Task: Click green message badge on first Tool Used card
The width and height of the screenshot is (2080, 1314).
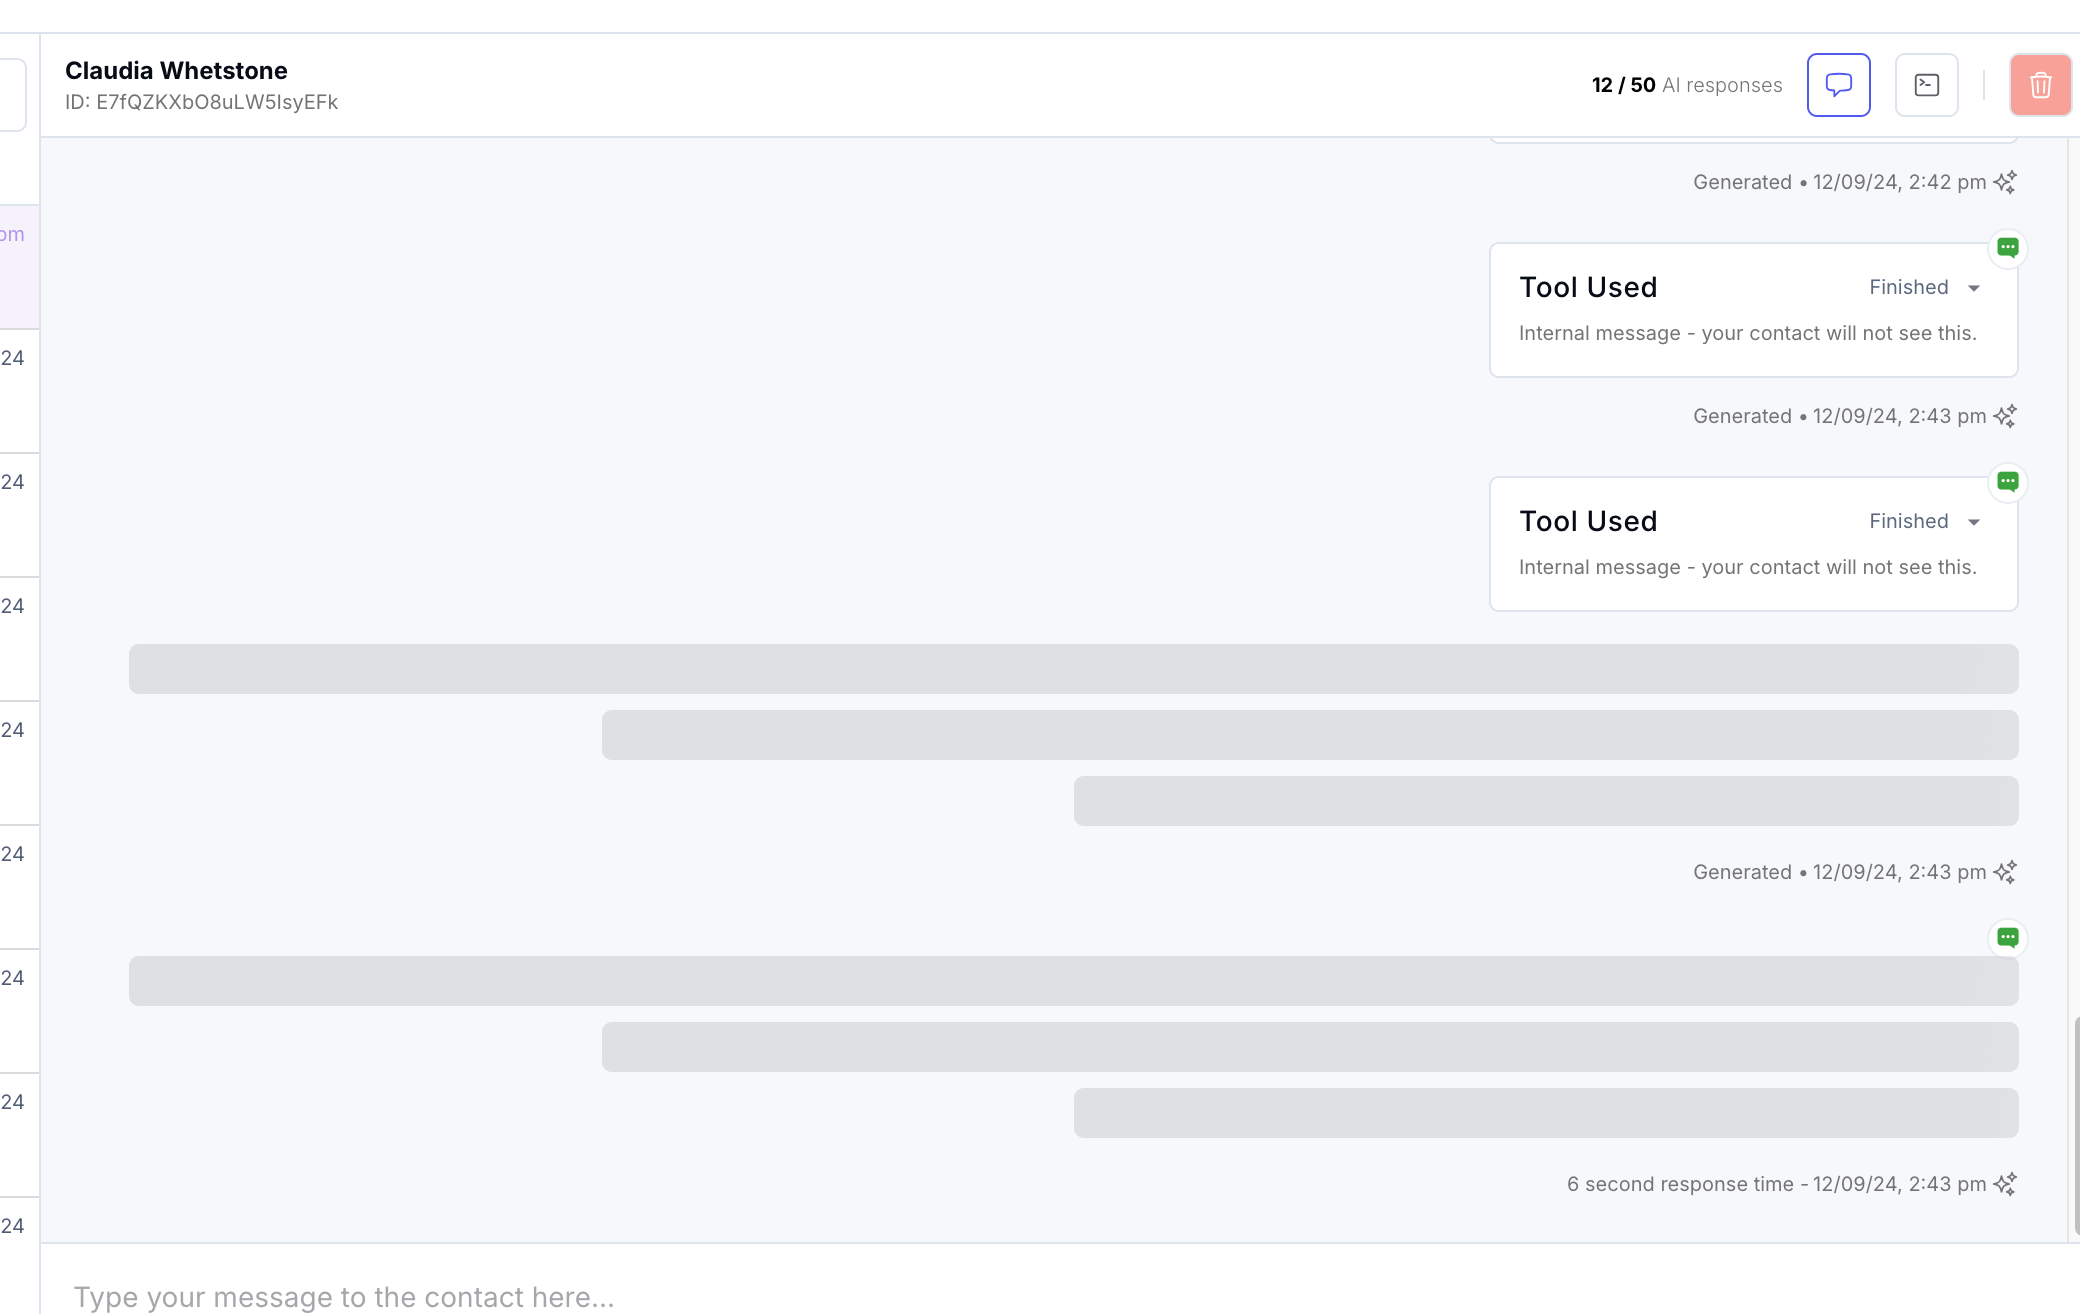Action: pyautogui.click(x=2007, y=247)
